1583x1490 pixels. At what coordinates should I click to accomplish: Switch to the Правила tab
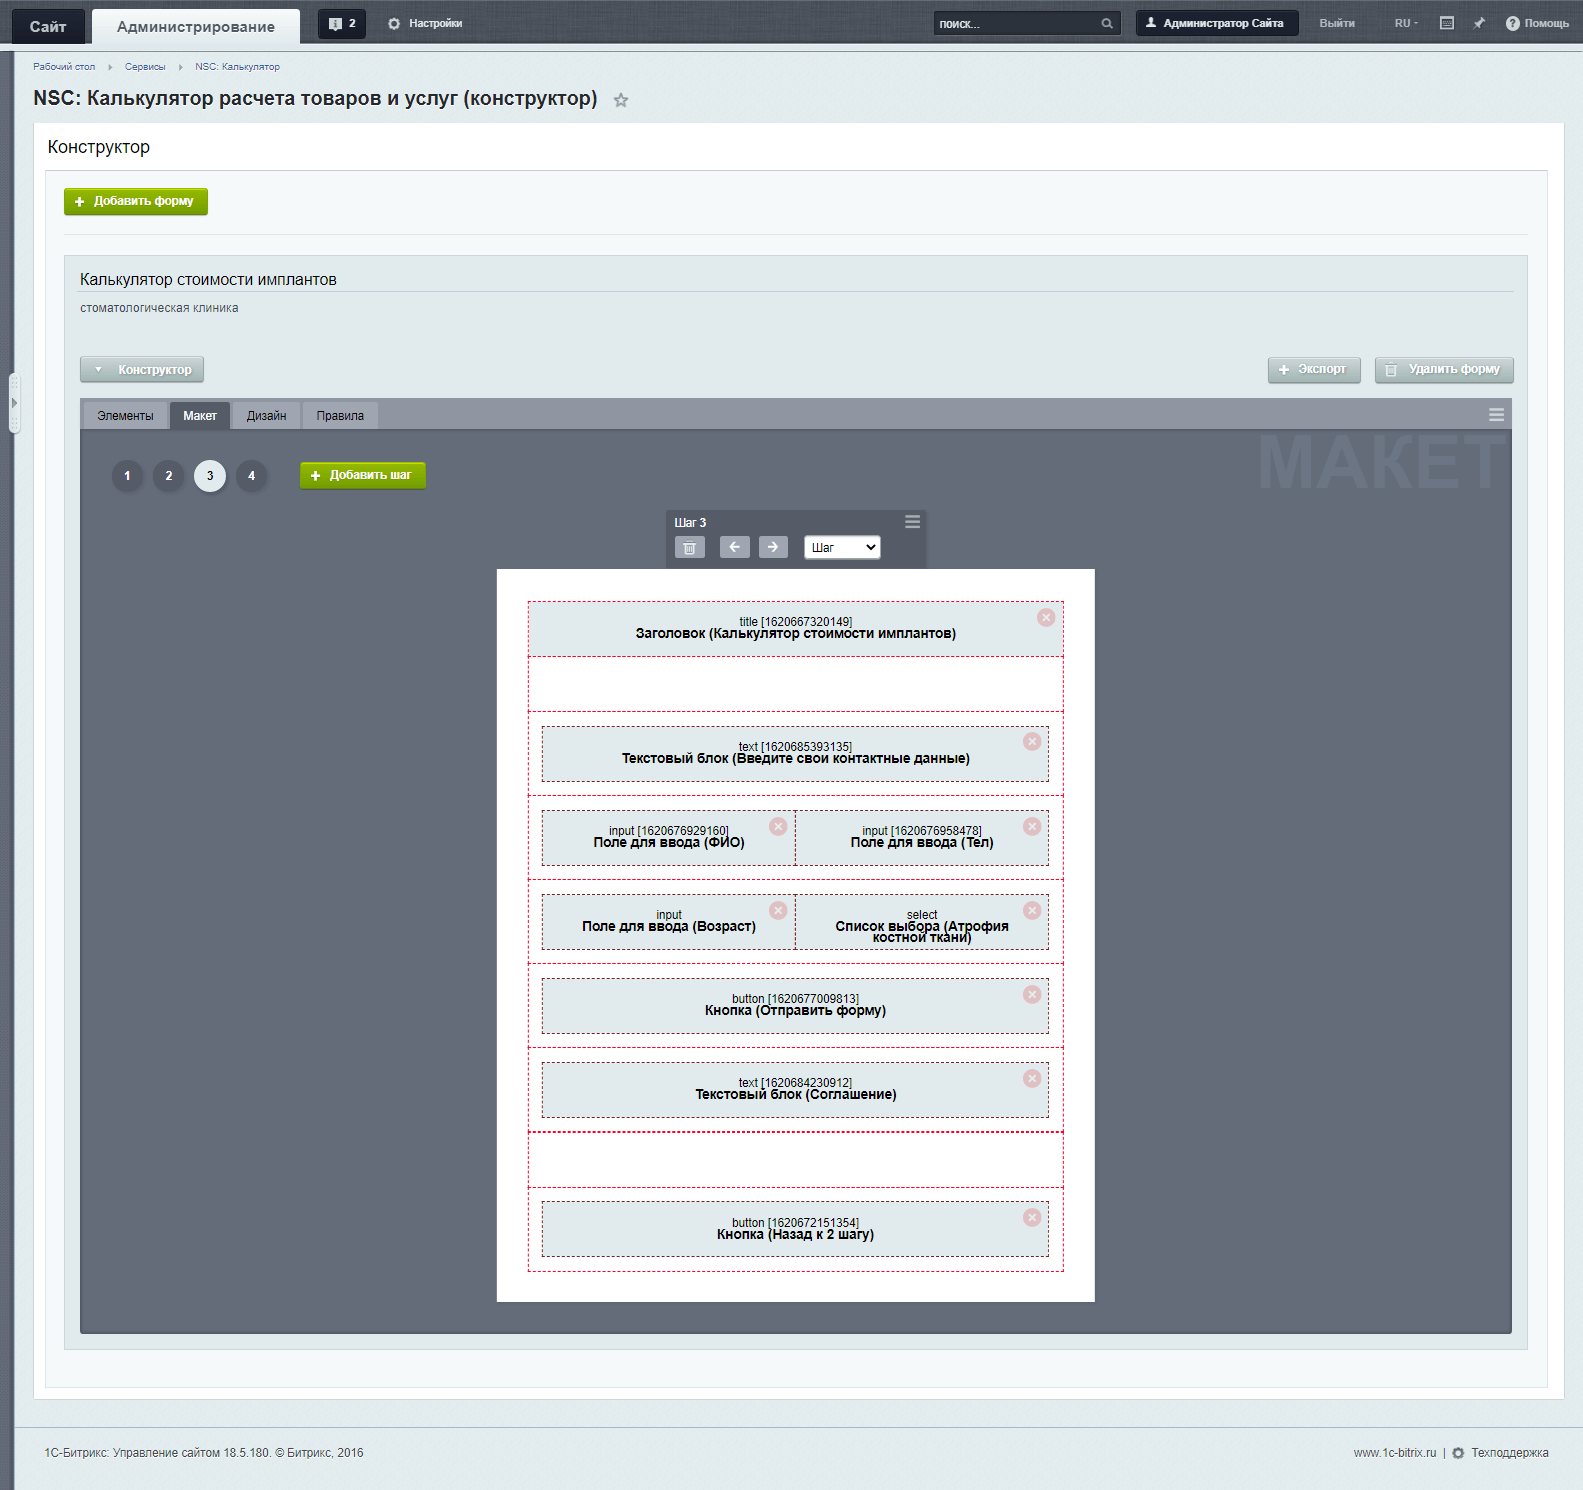pyautogui.click(x=340, y=416)
